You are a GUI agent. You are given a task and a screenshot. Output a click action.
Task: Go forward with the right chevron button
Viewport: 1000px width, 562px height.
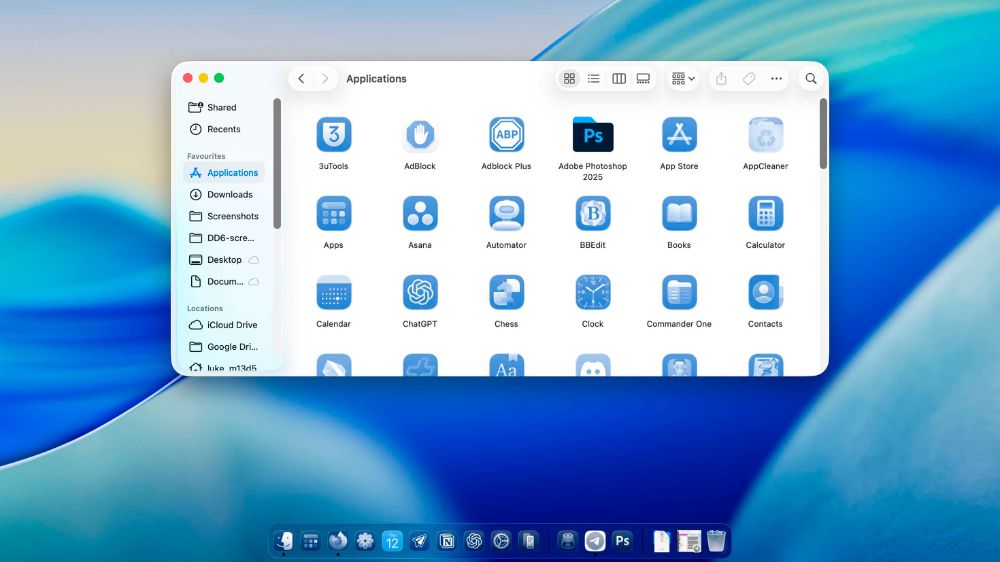click(325, 78)
